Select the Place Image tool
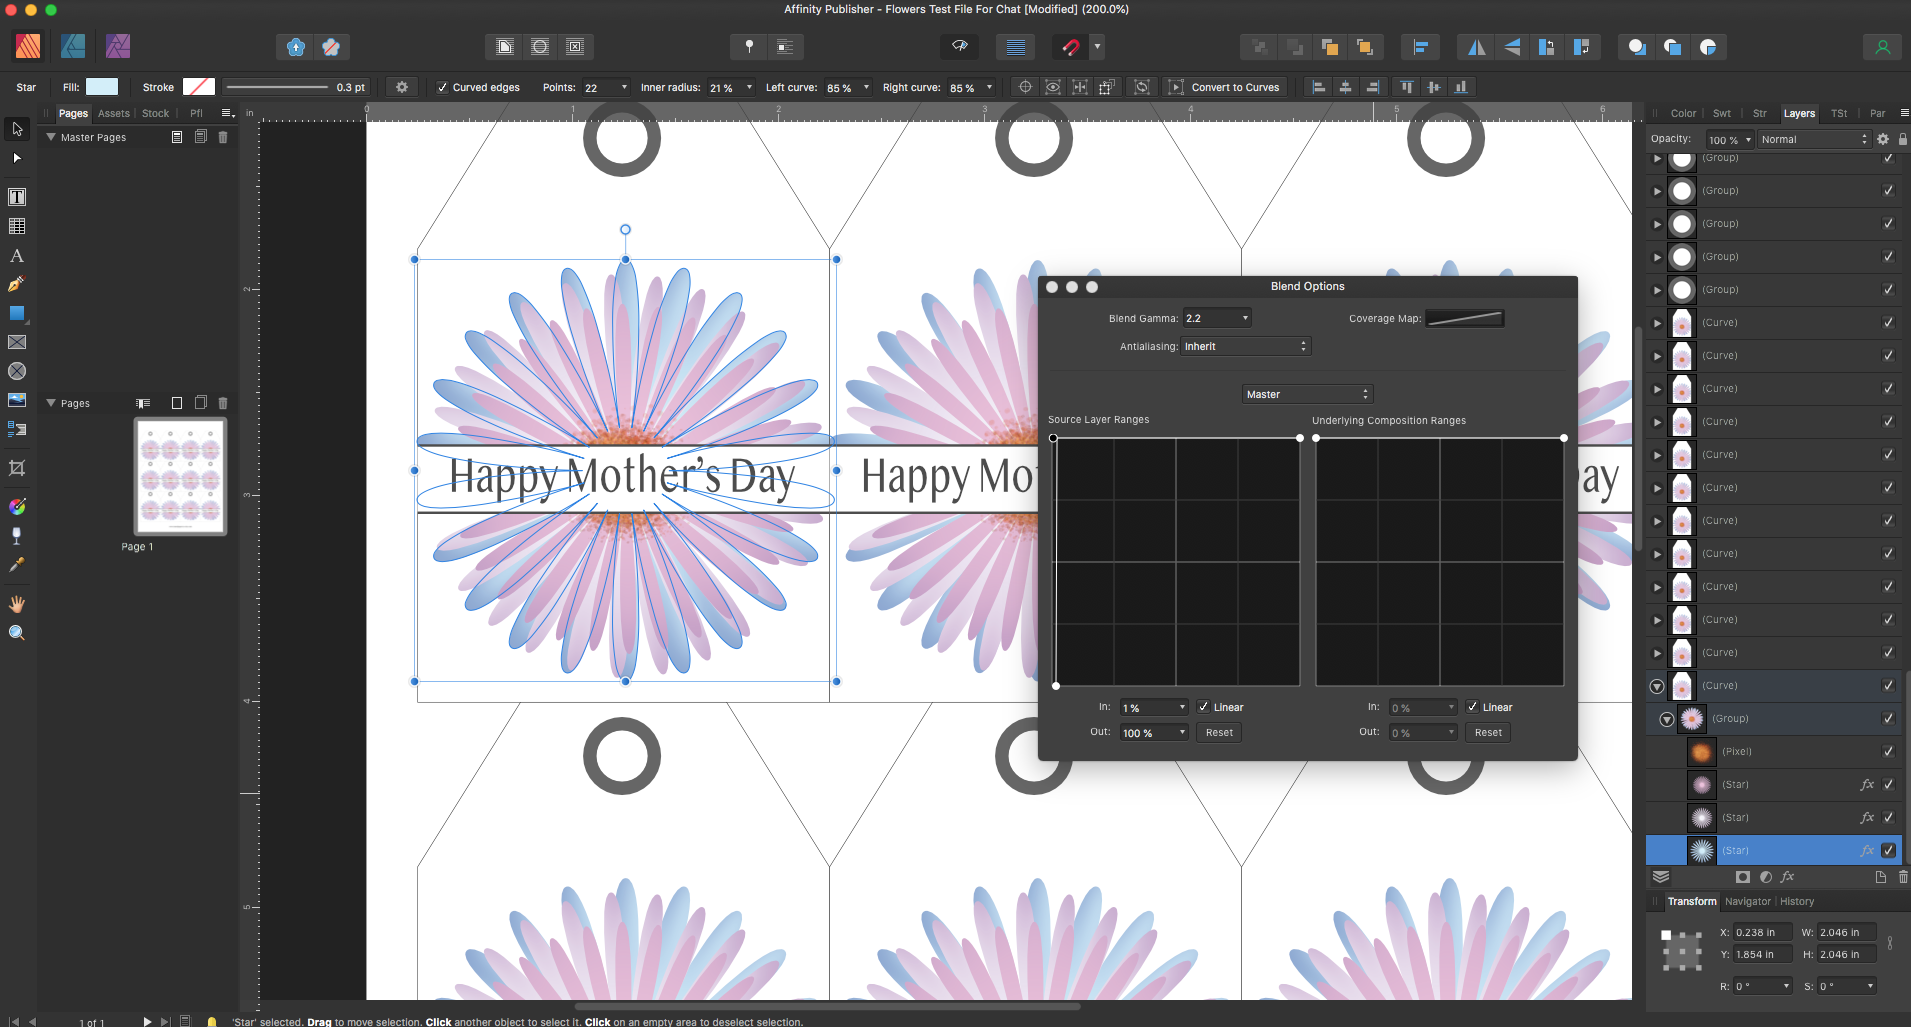Viewport: 1911px width, 1027px height. (x=17, y=400)
